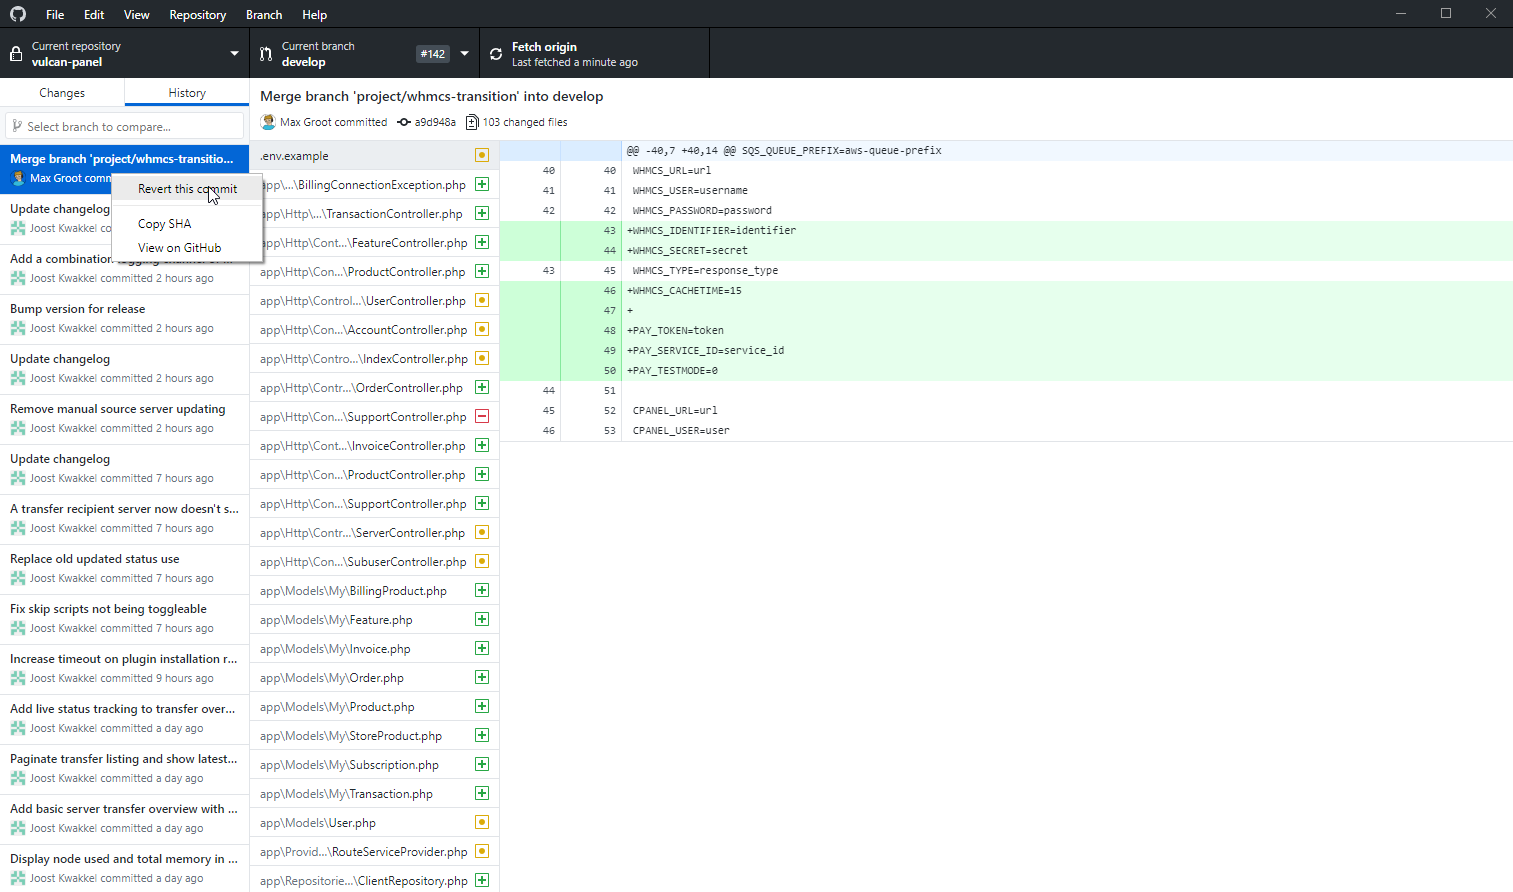Open the Repository menu
The height and width of the screenshot is (892, 1513).
197,15
